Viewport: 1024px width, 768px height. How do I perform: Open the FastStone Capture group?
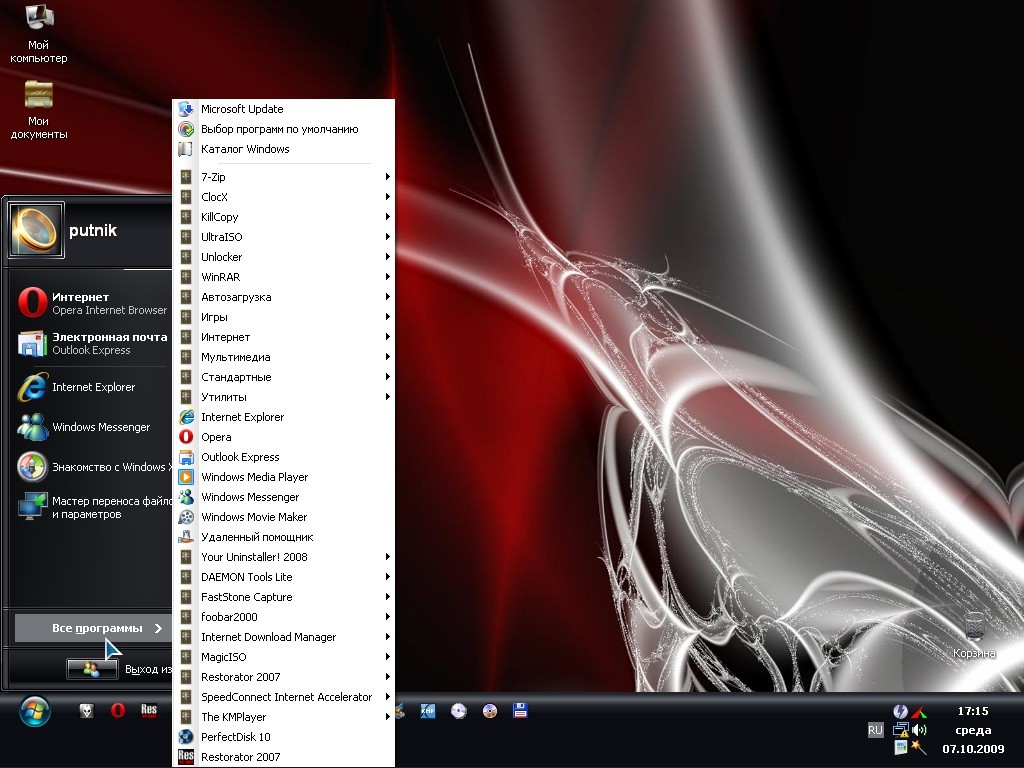coord(283,597)
